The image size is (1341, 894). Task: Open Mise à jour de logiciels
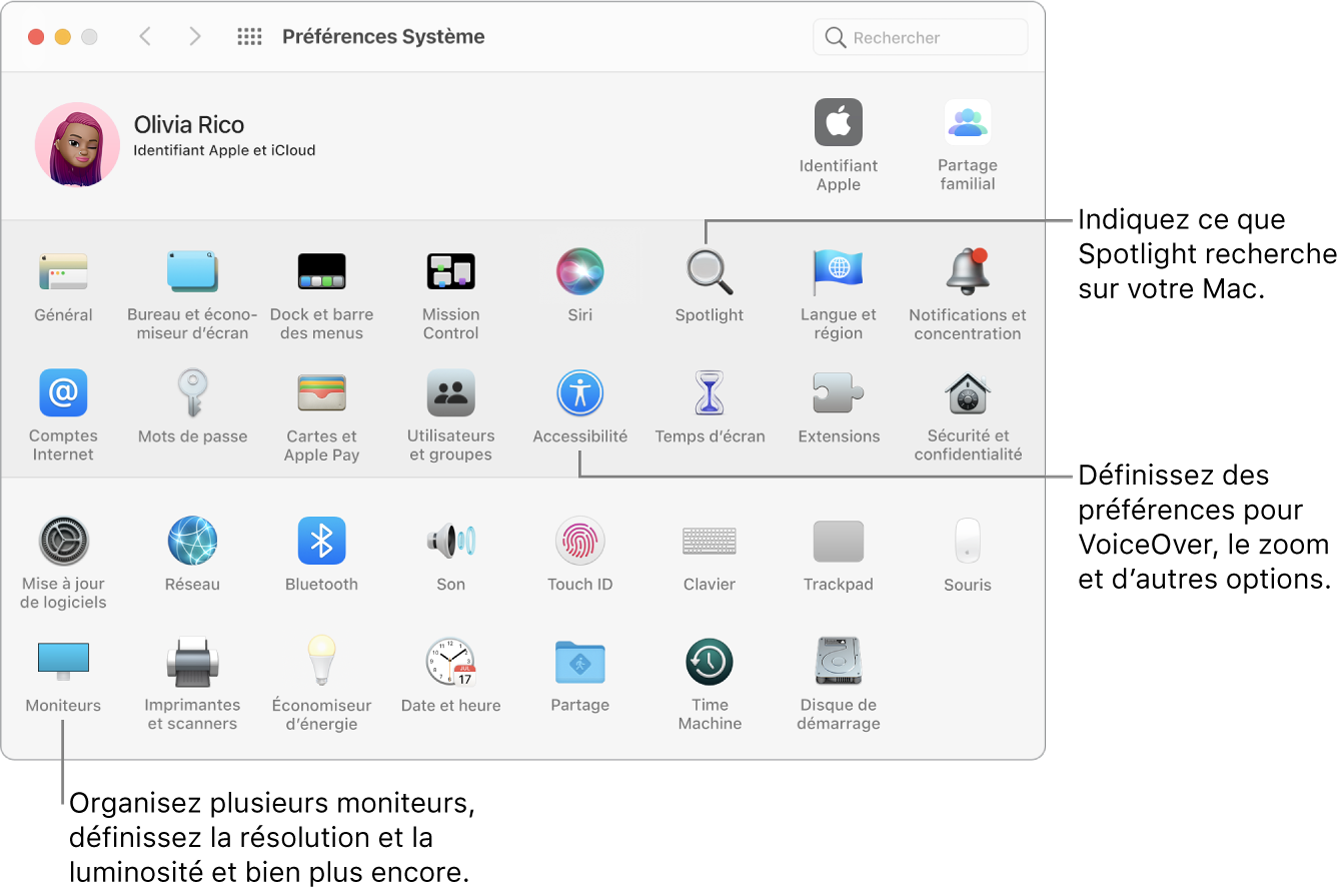[63, 541]
